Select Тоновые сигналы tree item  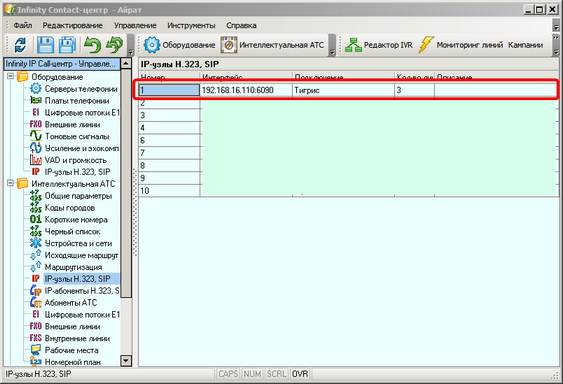click(x=77, y=137)
